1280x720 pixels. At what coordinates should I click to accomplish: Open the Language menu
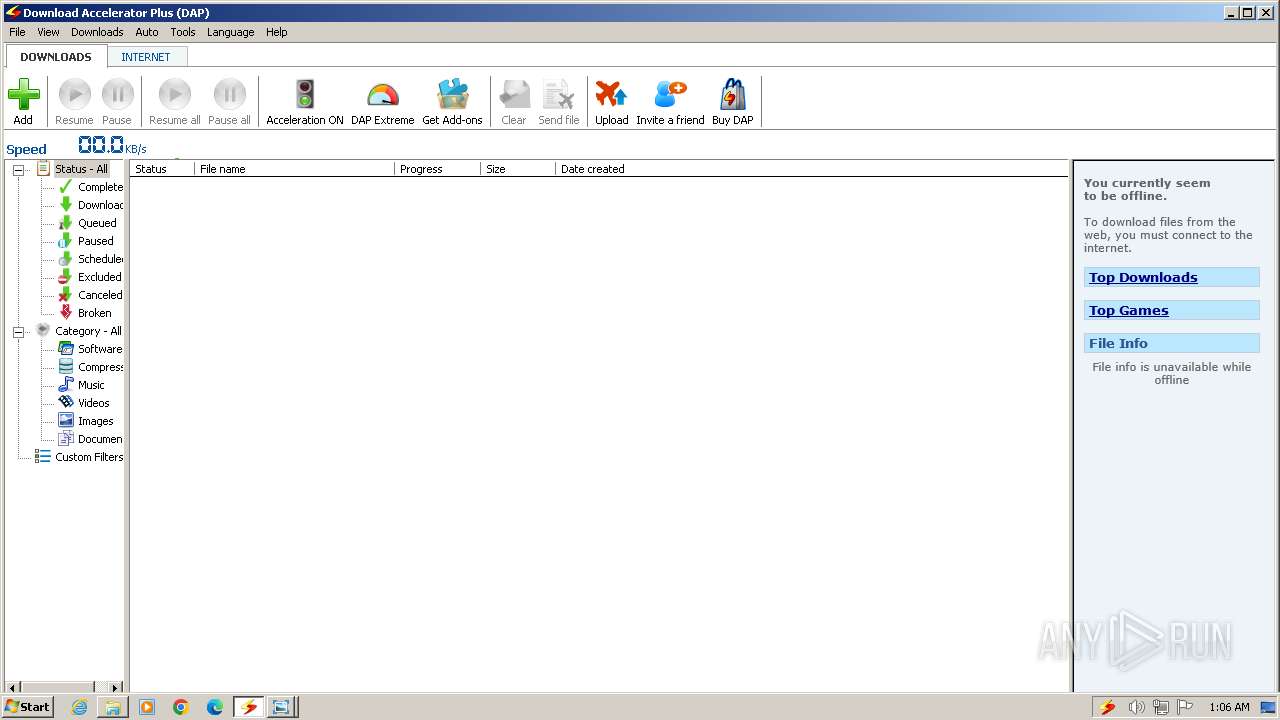(x=230, y=32)
